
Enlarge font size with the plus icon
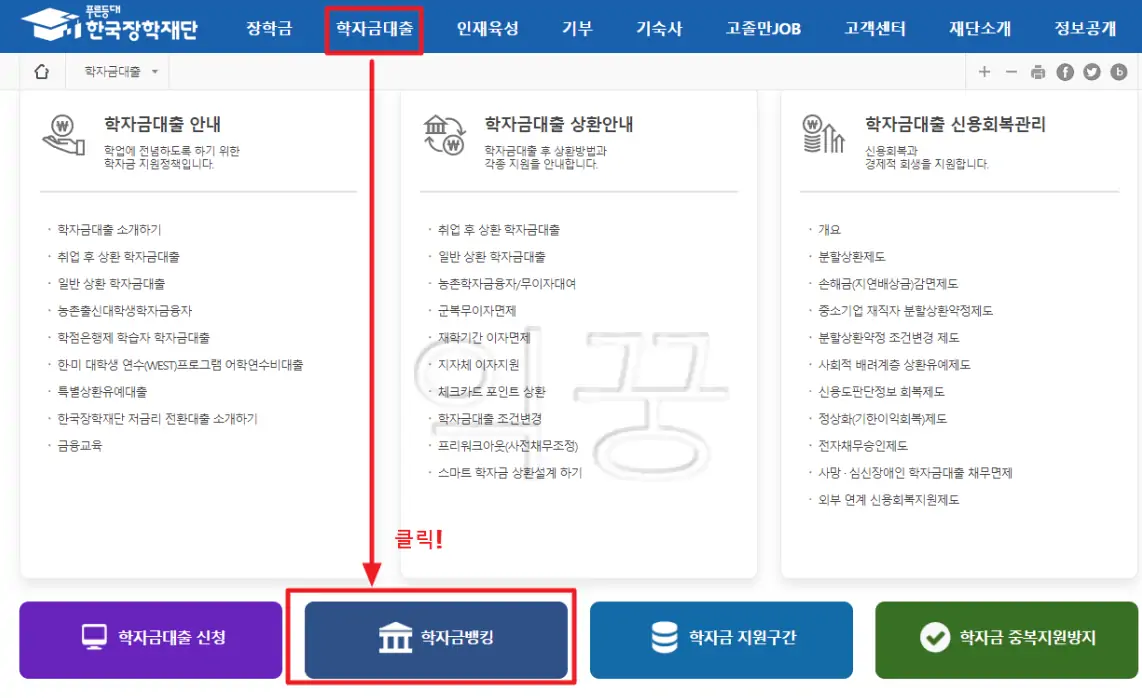[x=984, y=72]
